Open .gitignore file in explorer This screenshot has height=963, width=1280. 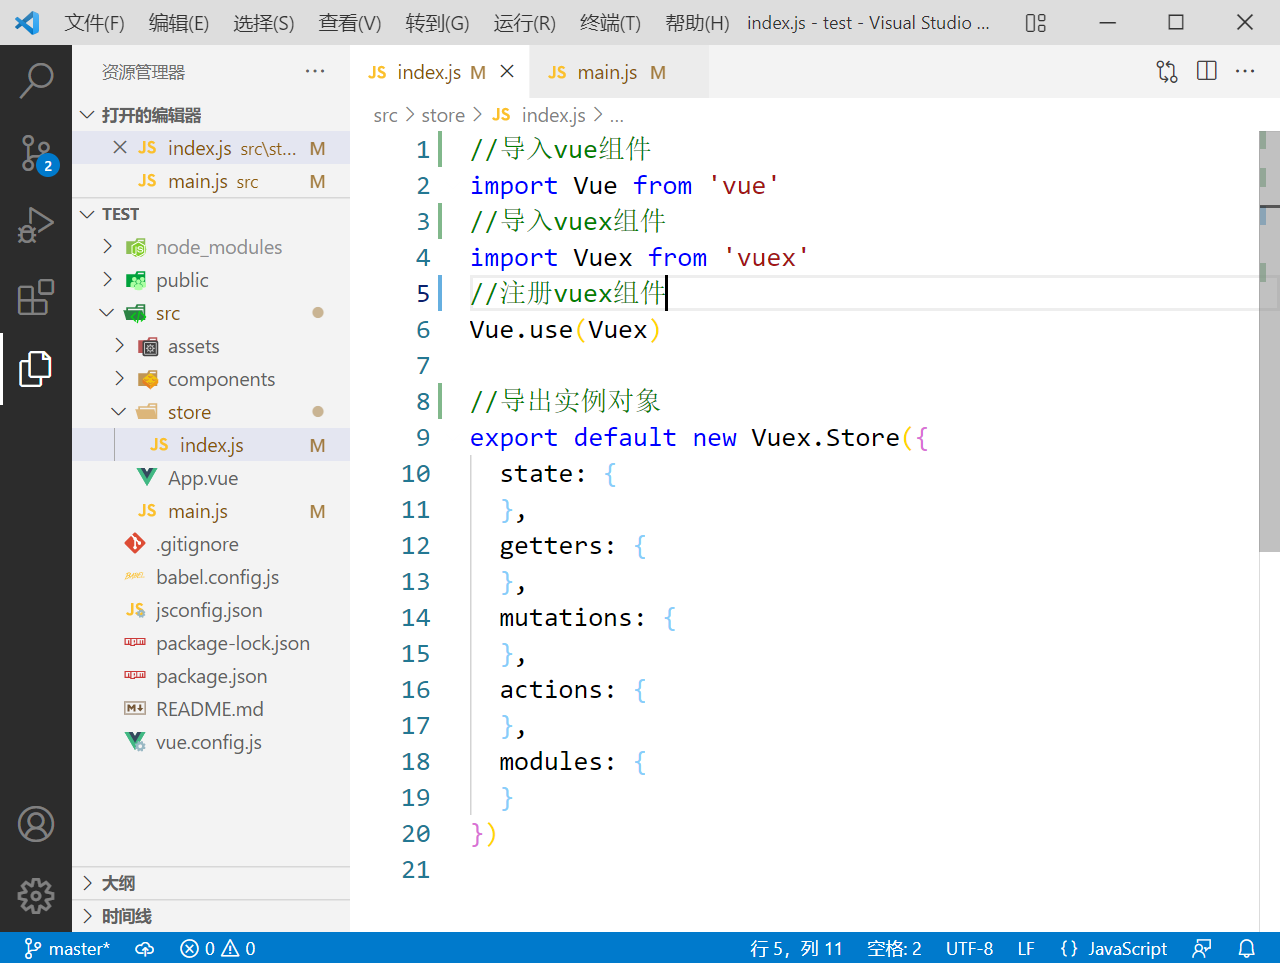click(211, 544)
